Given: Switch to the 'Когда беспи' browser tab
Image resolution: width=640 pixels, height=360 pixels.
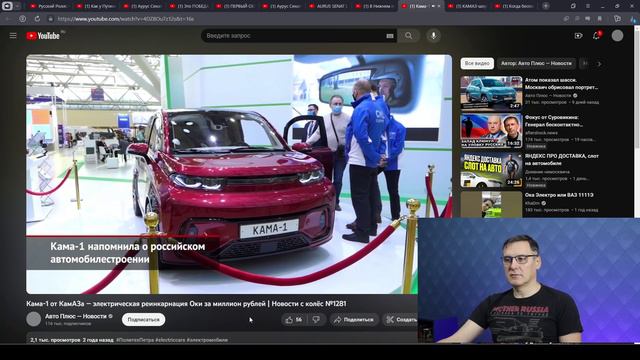Looking at the screenshot, I should pos(514,6).
